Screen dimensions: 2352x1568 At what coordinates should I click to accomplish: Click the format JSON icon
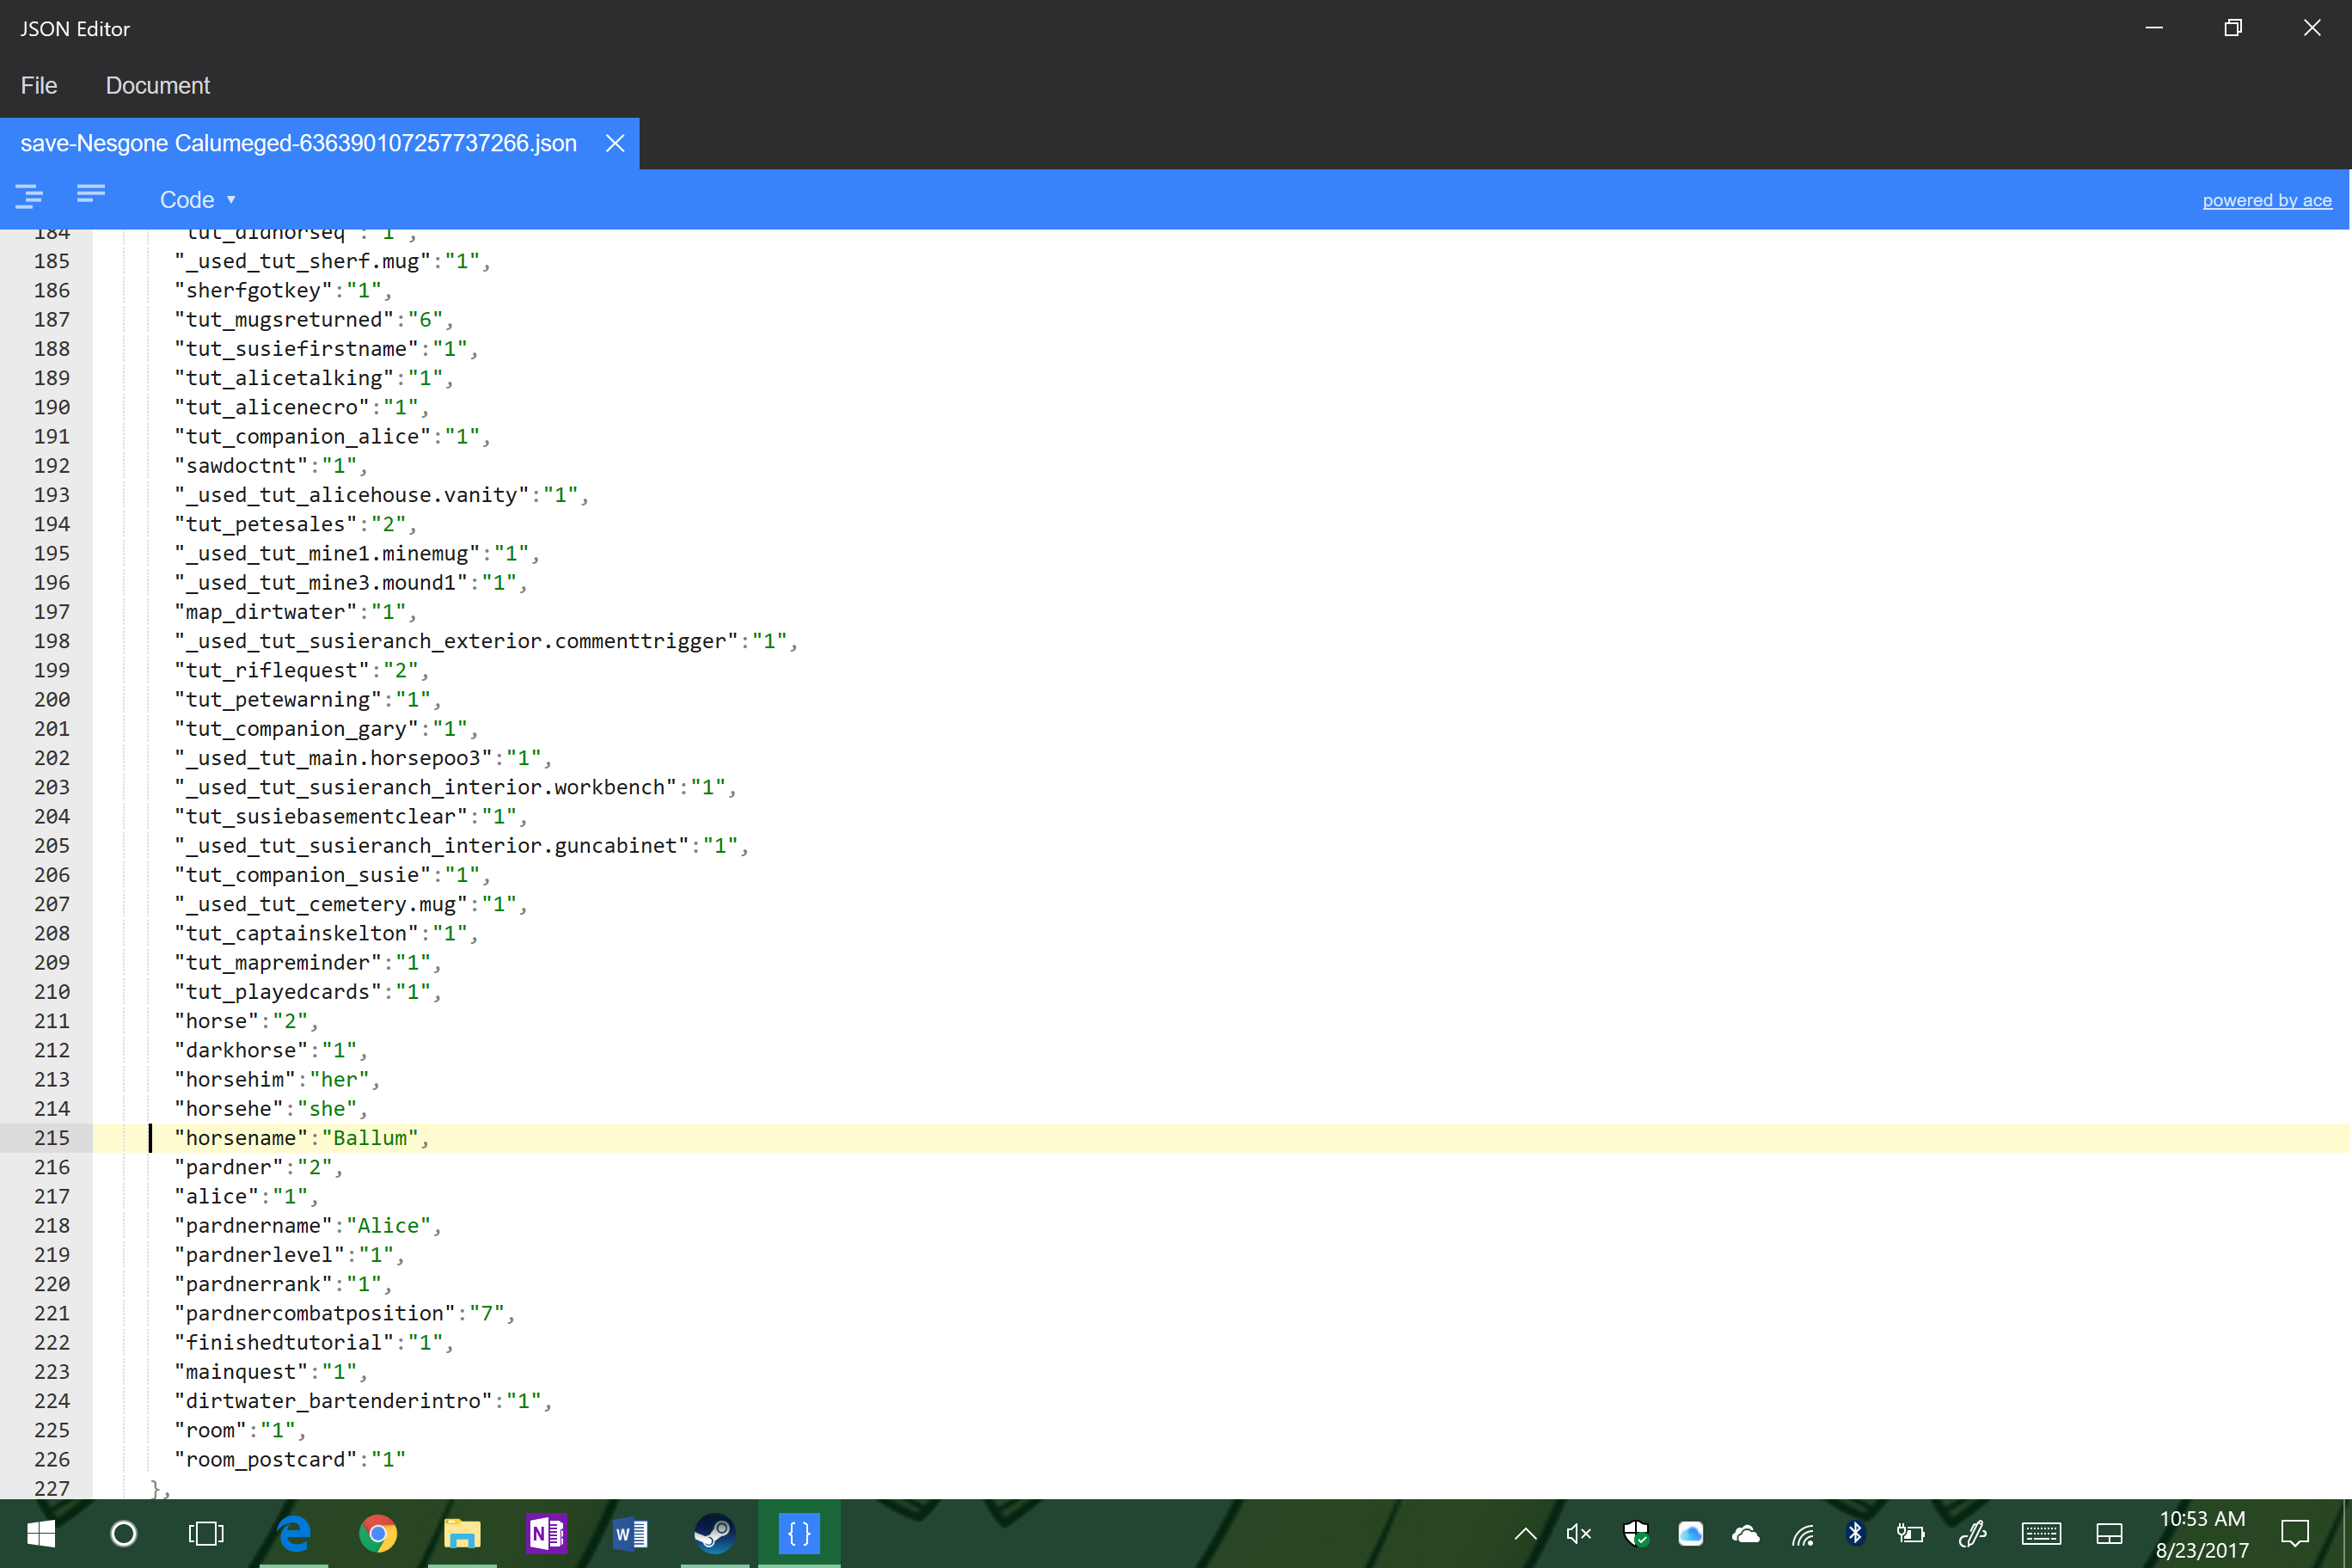29,196
